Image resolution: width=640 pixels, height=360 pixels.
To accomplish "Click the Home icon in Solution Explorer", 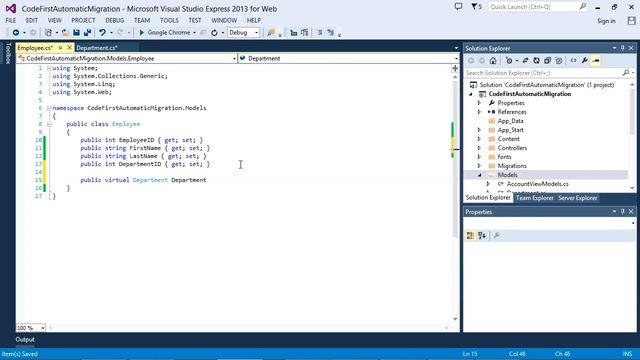I will pyautogui.click(x=493, y=60).
